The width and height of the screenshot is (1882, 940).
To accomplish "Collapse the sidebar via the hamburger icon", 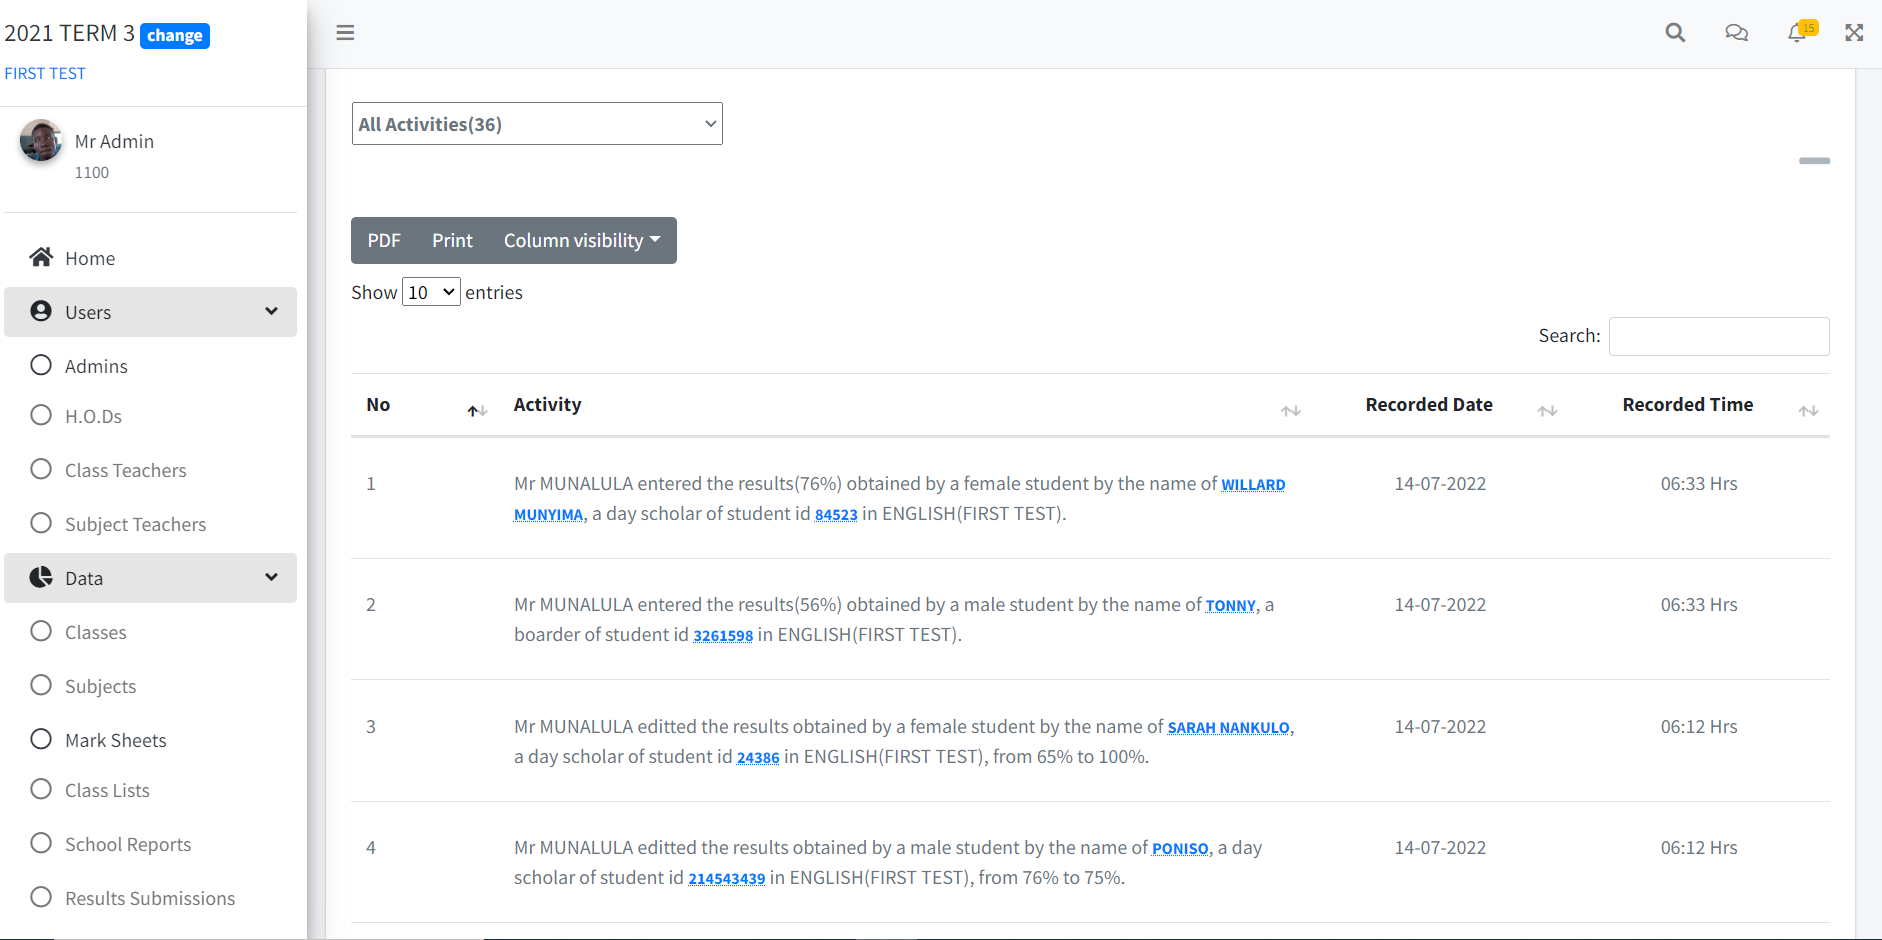I will 345,32.
